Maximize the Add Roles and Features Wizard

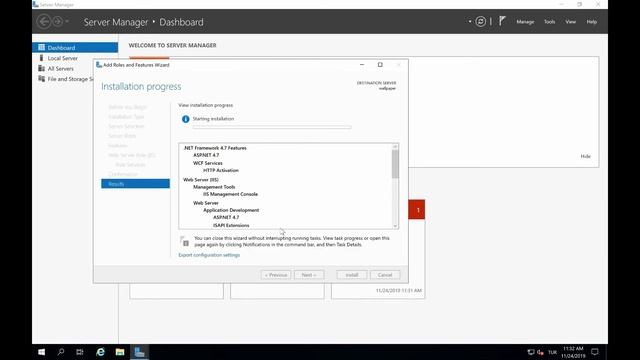tap(380, 64)
